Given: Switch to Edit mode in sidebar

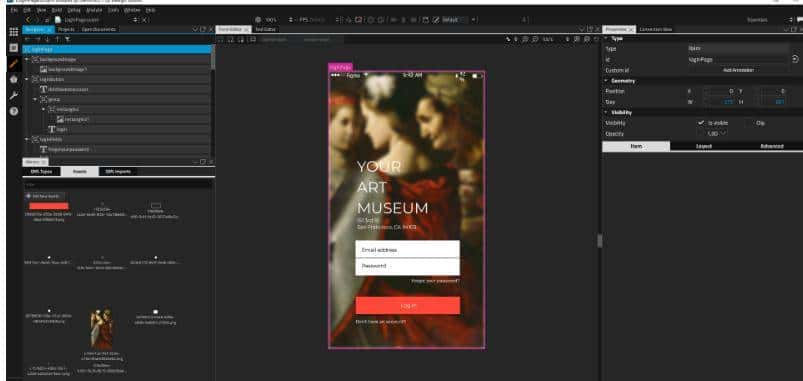Looking at the screenshot, I should pos(13,48).
